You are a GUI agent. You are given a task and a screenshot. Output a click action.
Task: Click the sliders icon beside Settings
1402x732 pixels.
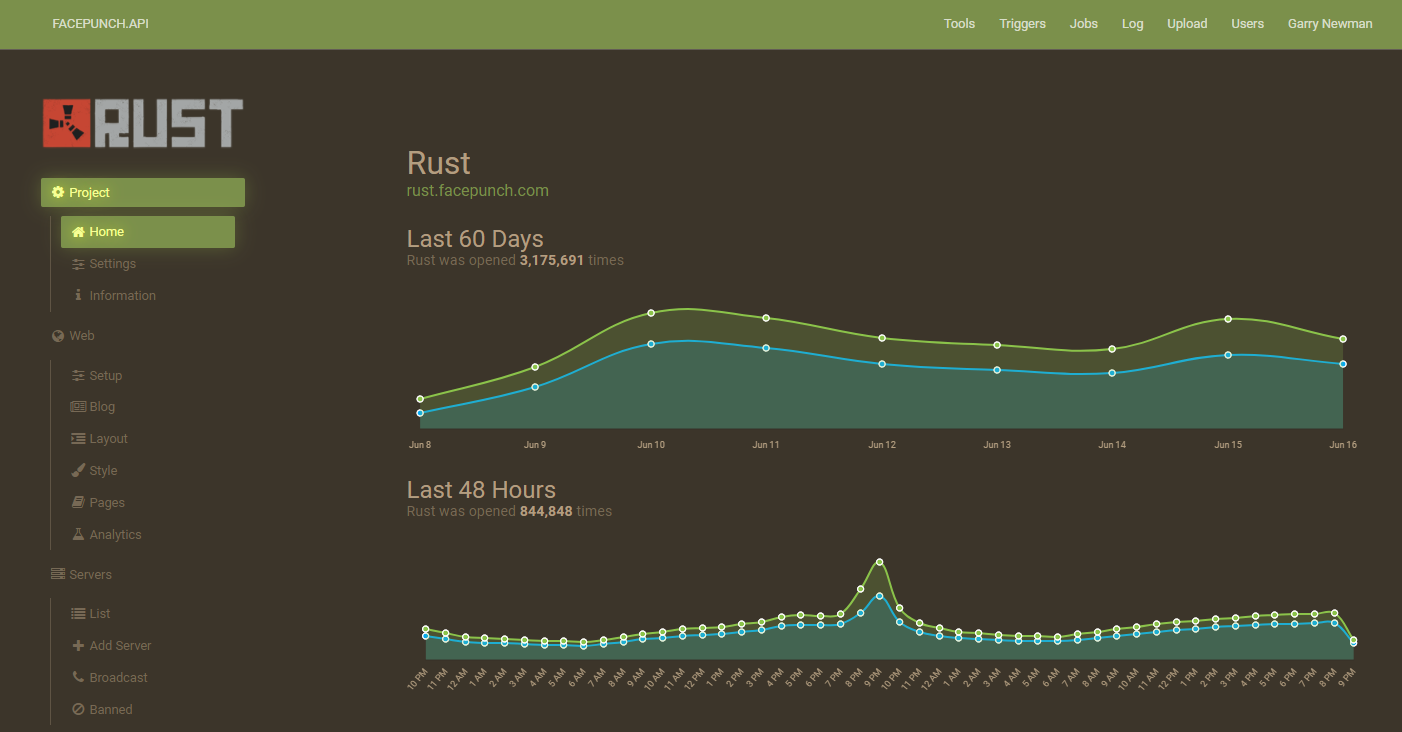tap(79, 264)
